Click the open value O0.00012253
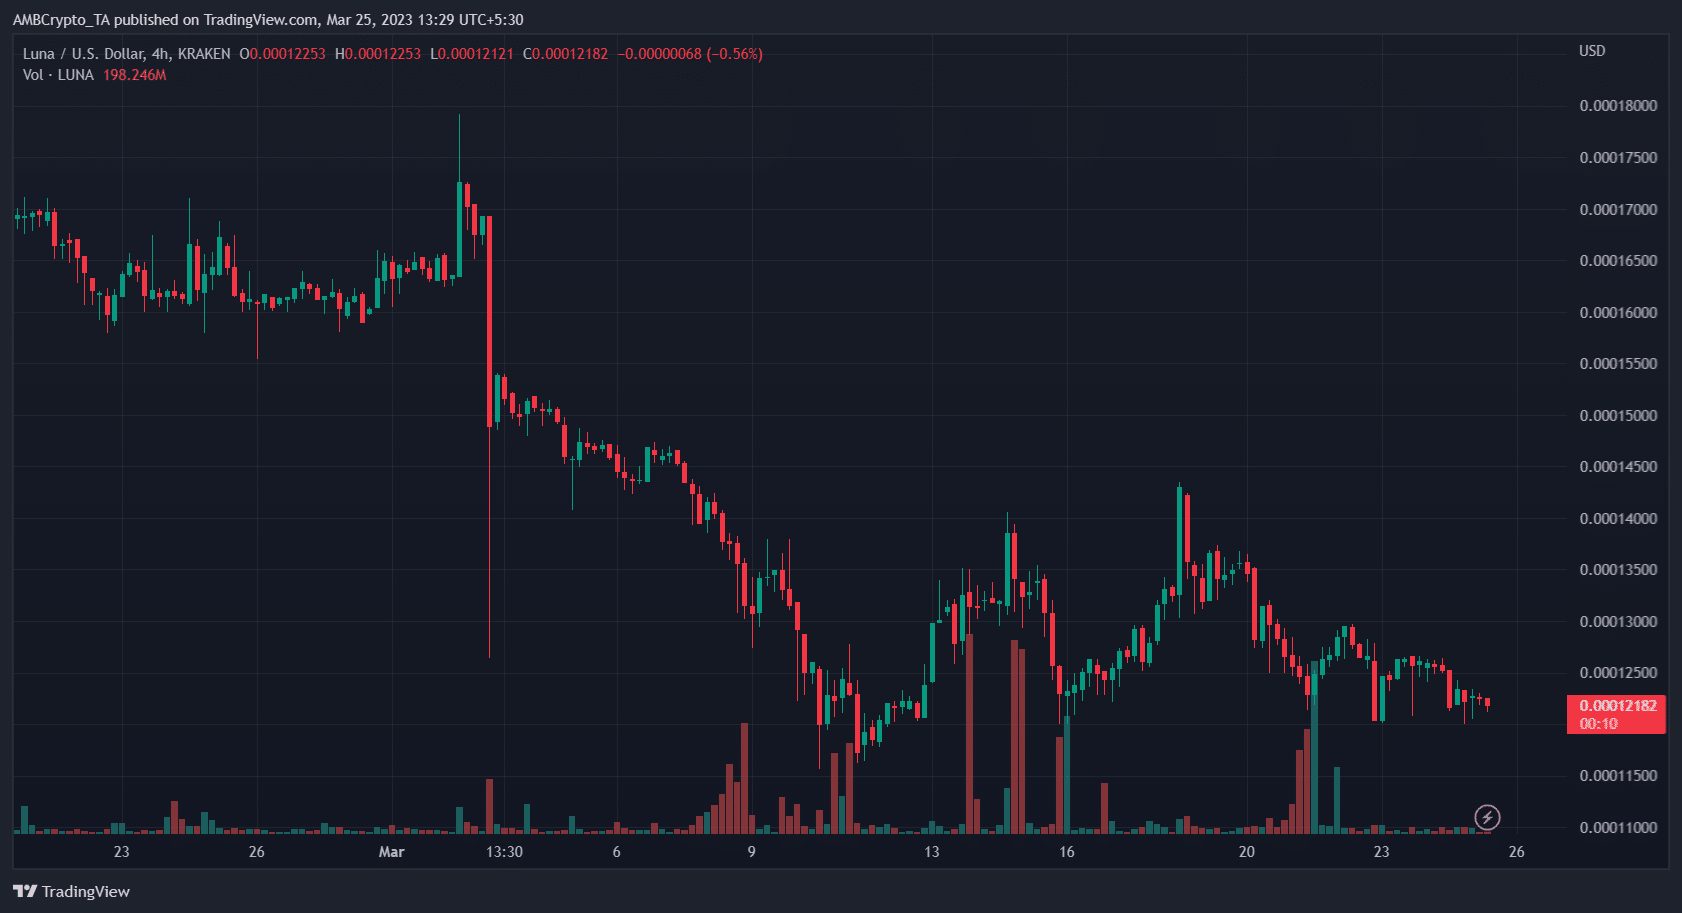Screen dimensions: 1682x913 click(282, 54)
